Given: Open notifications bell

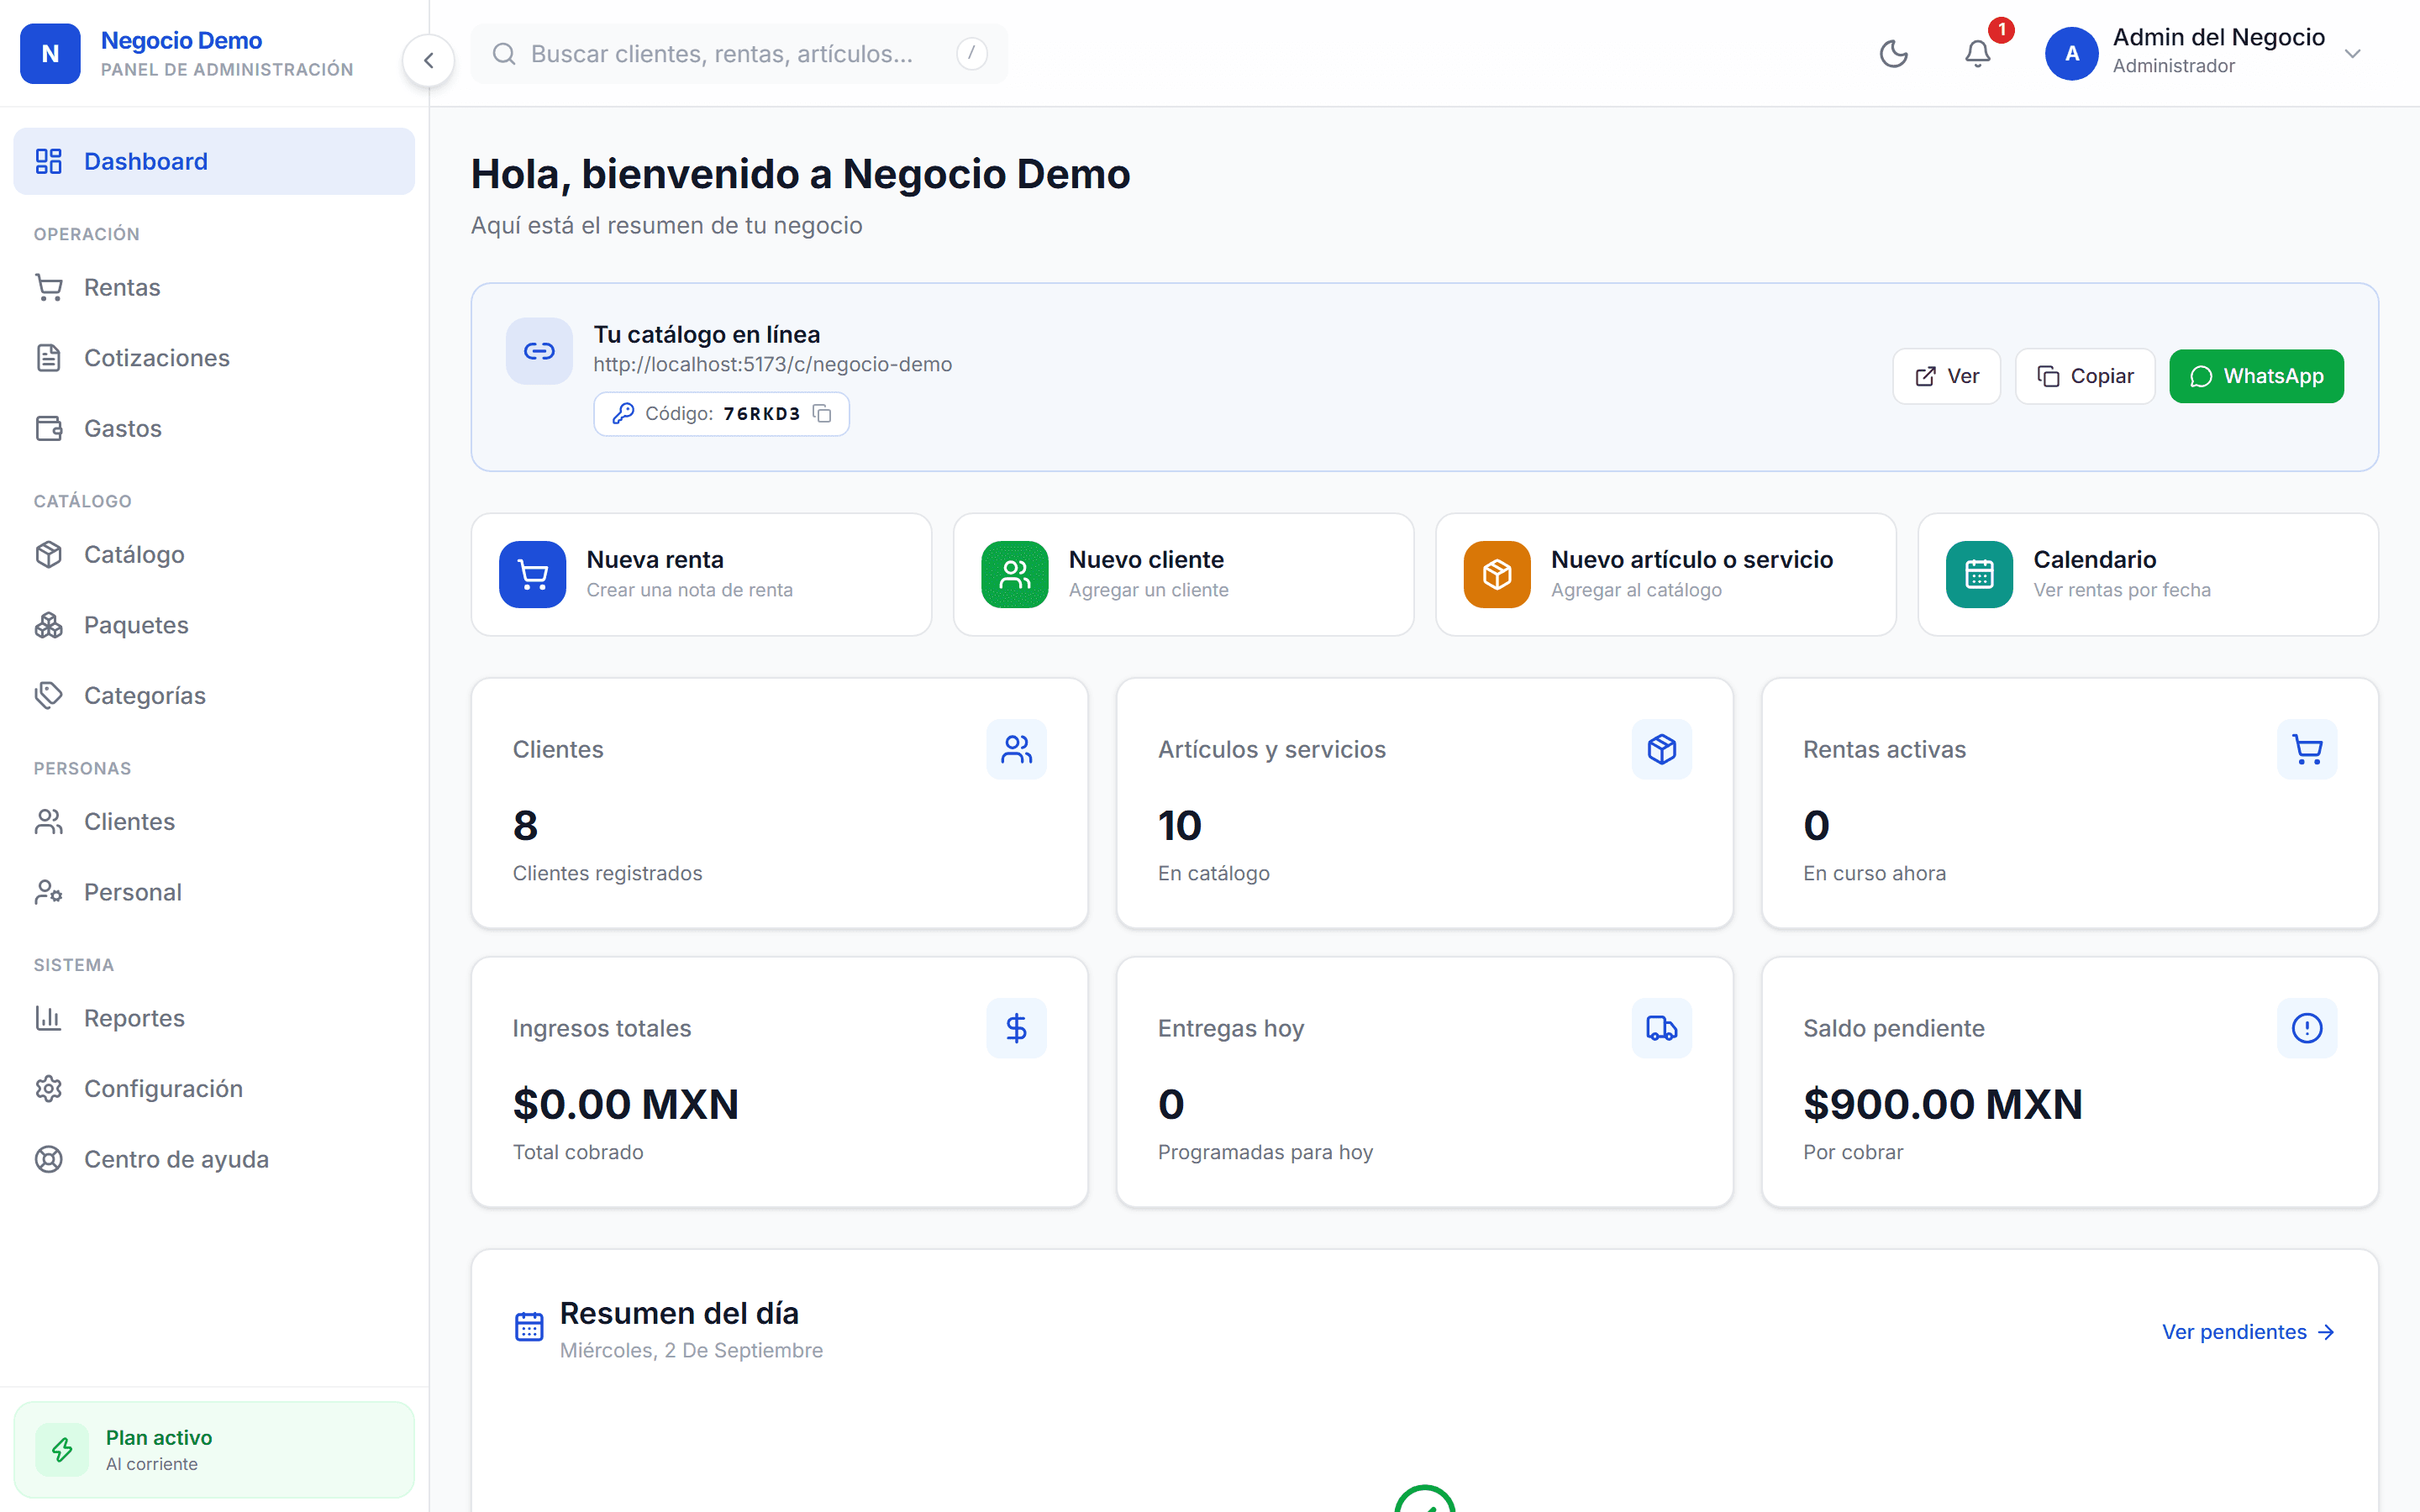Looking at the screenshot, I should click(1977, 54).
